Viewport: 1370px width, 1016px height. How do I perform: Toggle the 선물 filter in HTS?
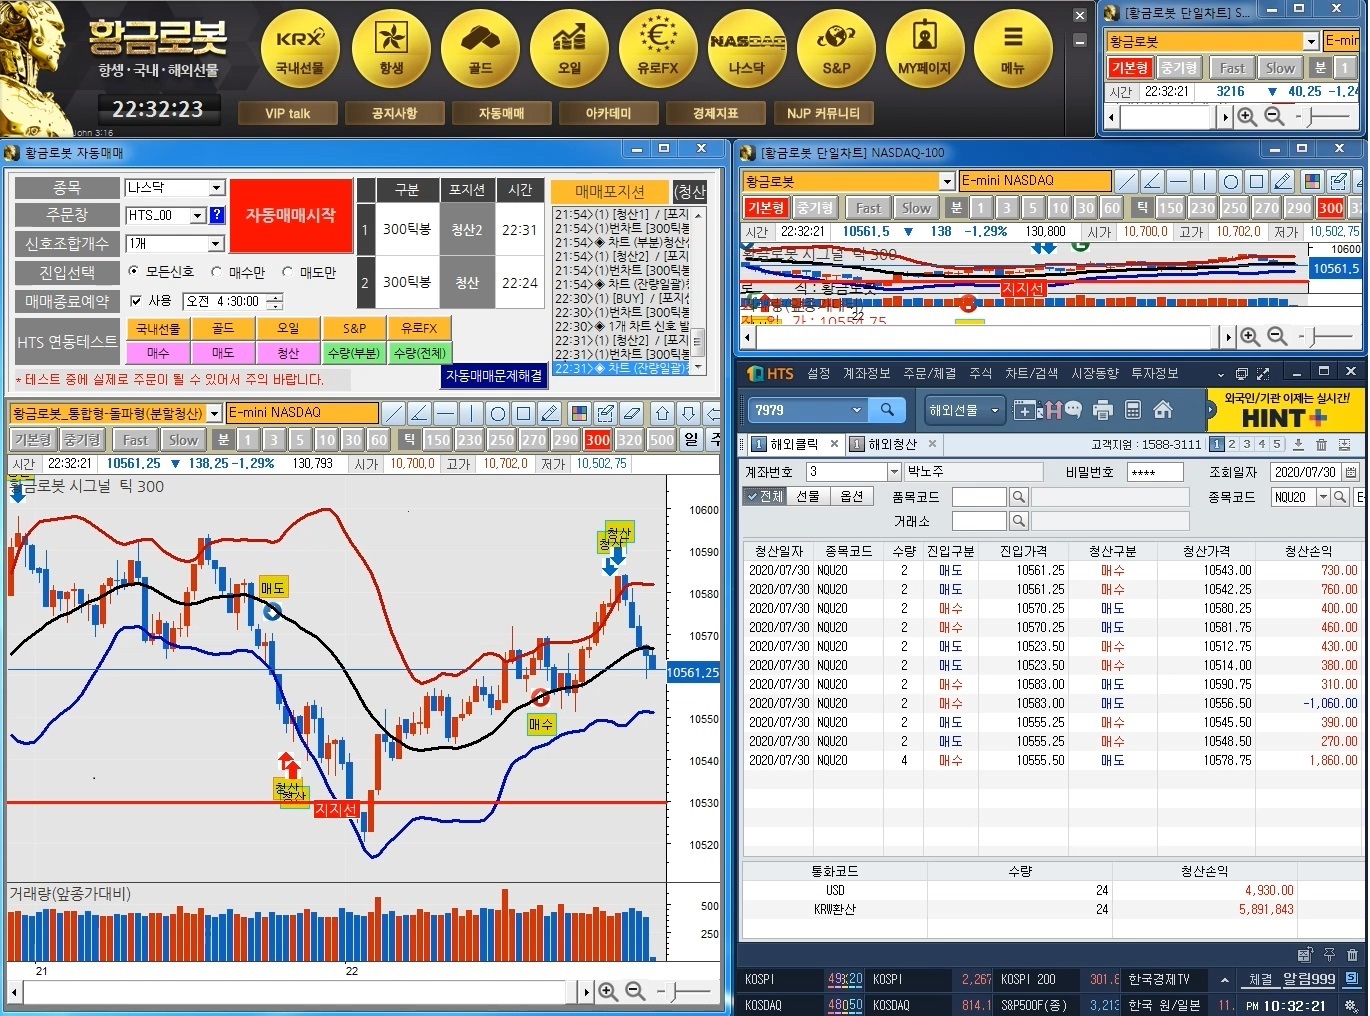(x=808, y=496)
